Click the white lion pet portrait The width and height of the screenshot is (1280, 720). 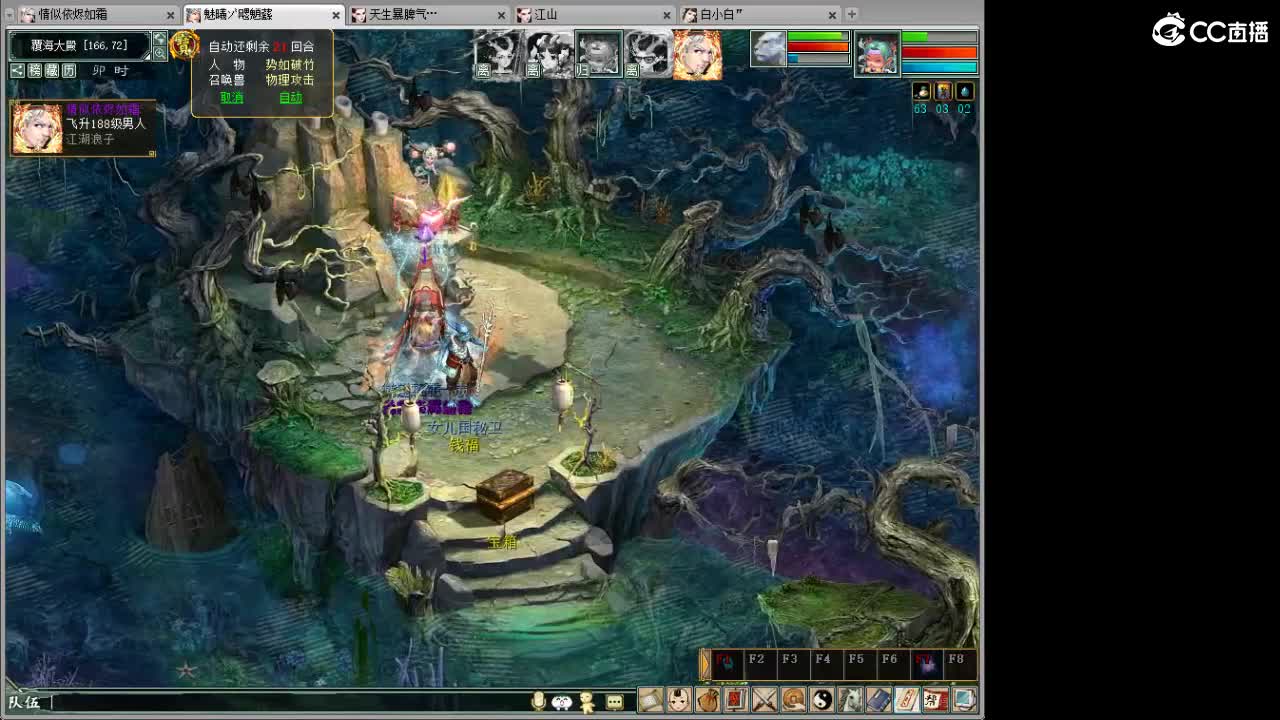768,49
